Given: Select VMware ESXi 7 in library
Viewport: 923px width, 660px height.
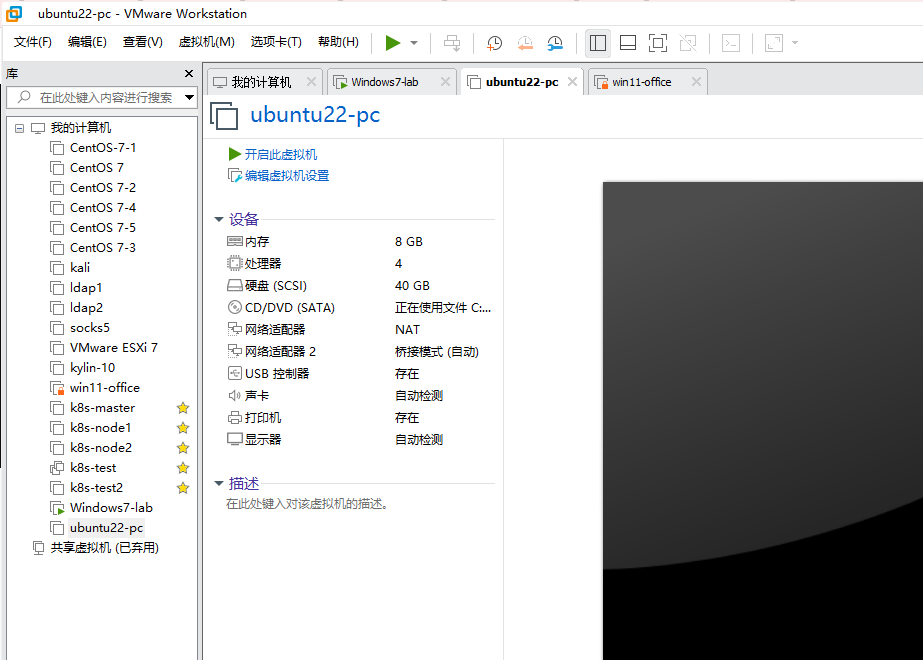Looking at the screenshot, I should pyautogui.click(x=114, y=347).
